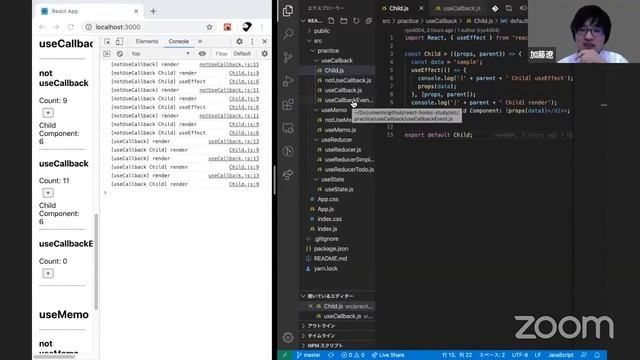The image size is (640, 360).
Task: Click the console Filter input field
Action: (221, 54)
